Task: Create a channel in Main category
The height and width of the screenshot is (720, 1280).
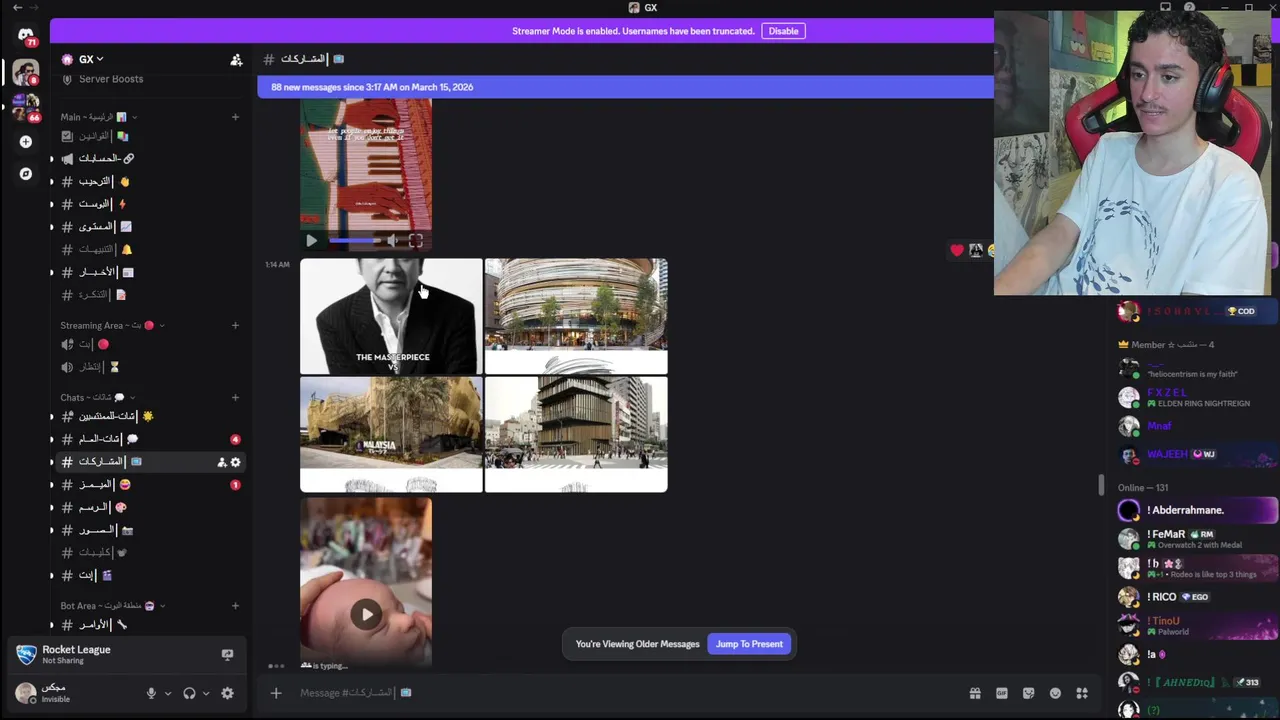Action: coord(235,117)
